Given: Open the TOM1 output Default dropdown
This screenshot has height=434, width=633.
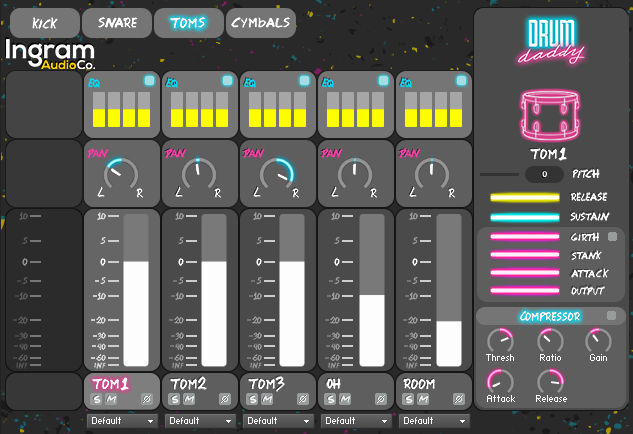Looking at the screenshot, I should (x=122, y=421).
